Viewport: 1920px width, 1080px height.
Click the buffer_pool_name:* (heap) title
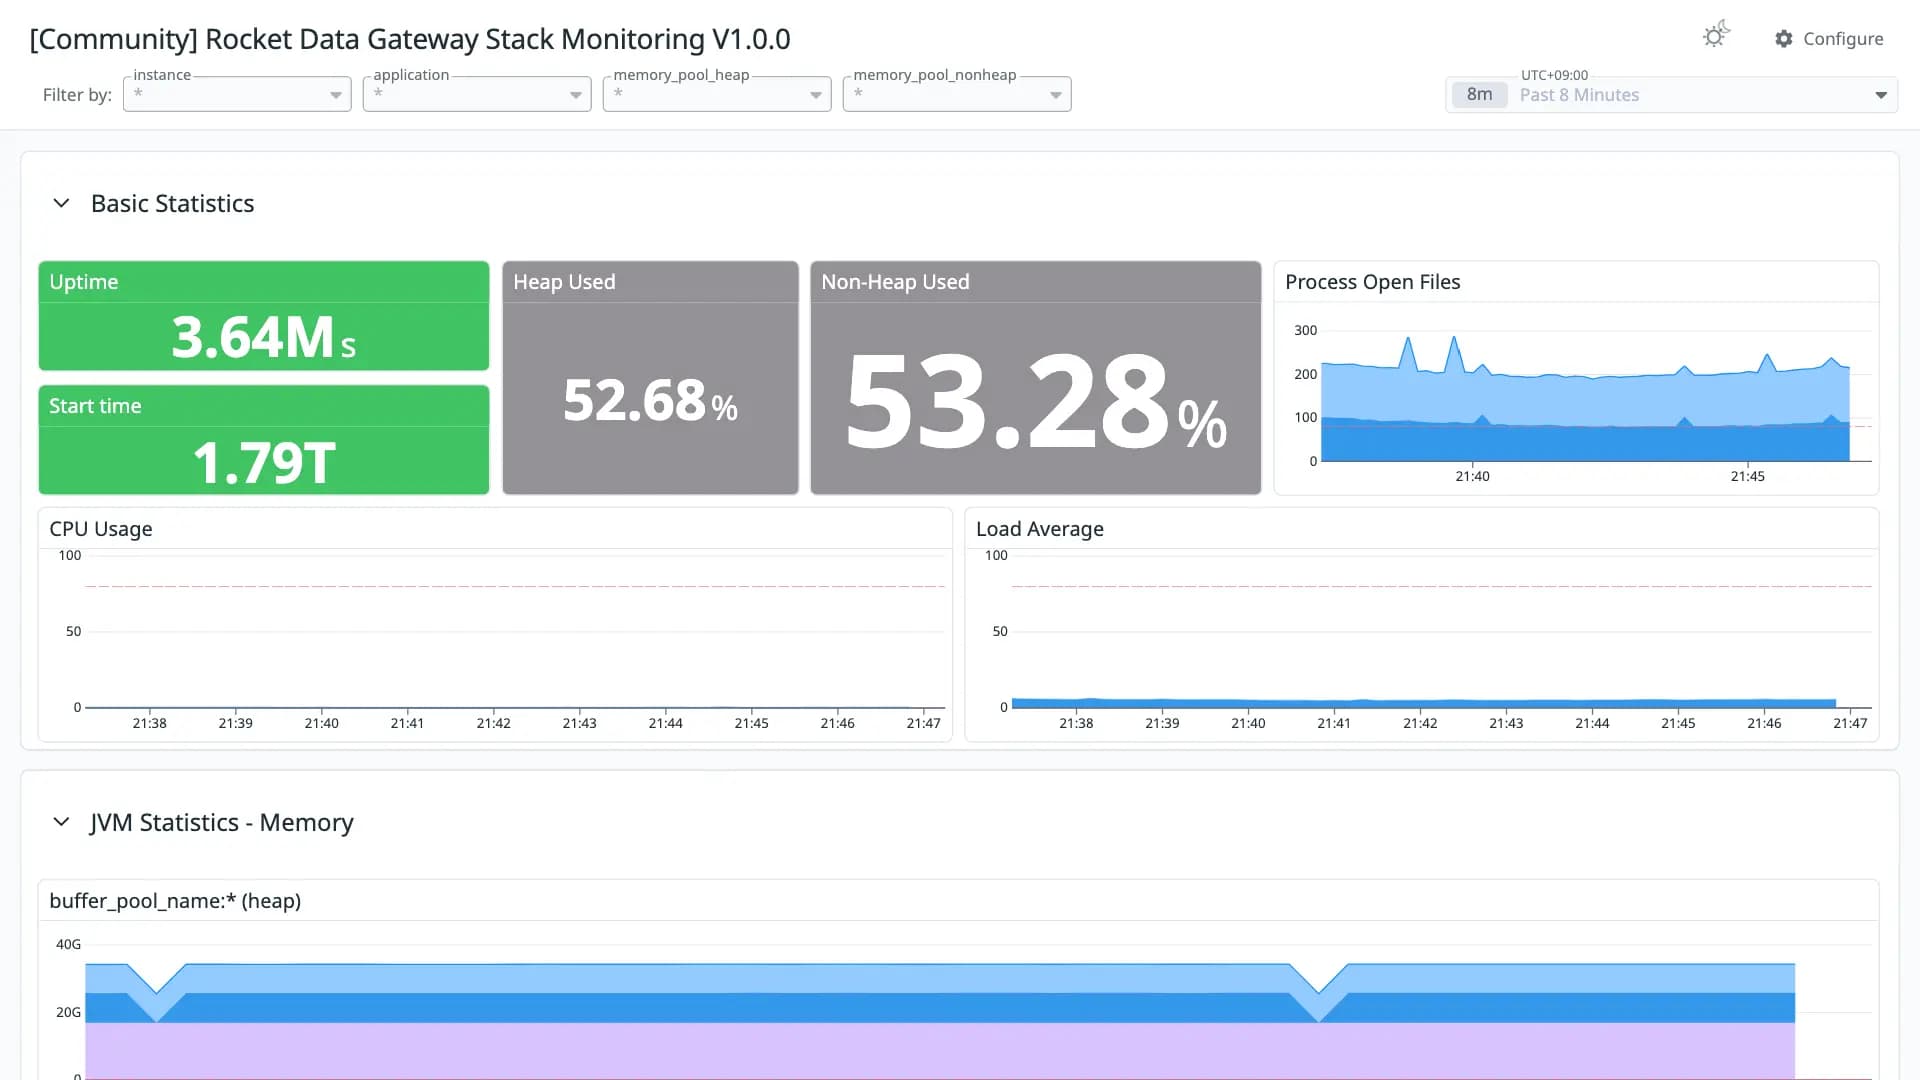(x=175, y=901)
